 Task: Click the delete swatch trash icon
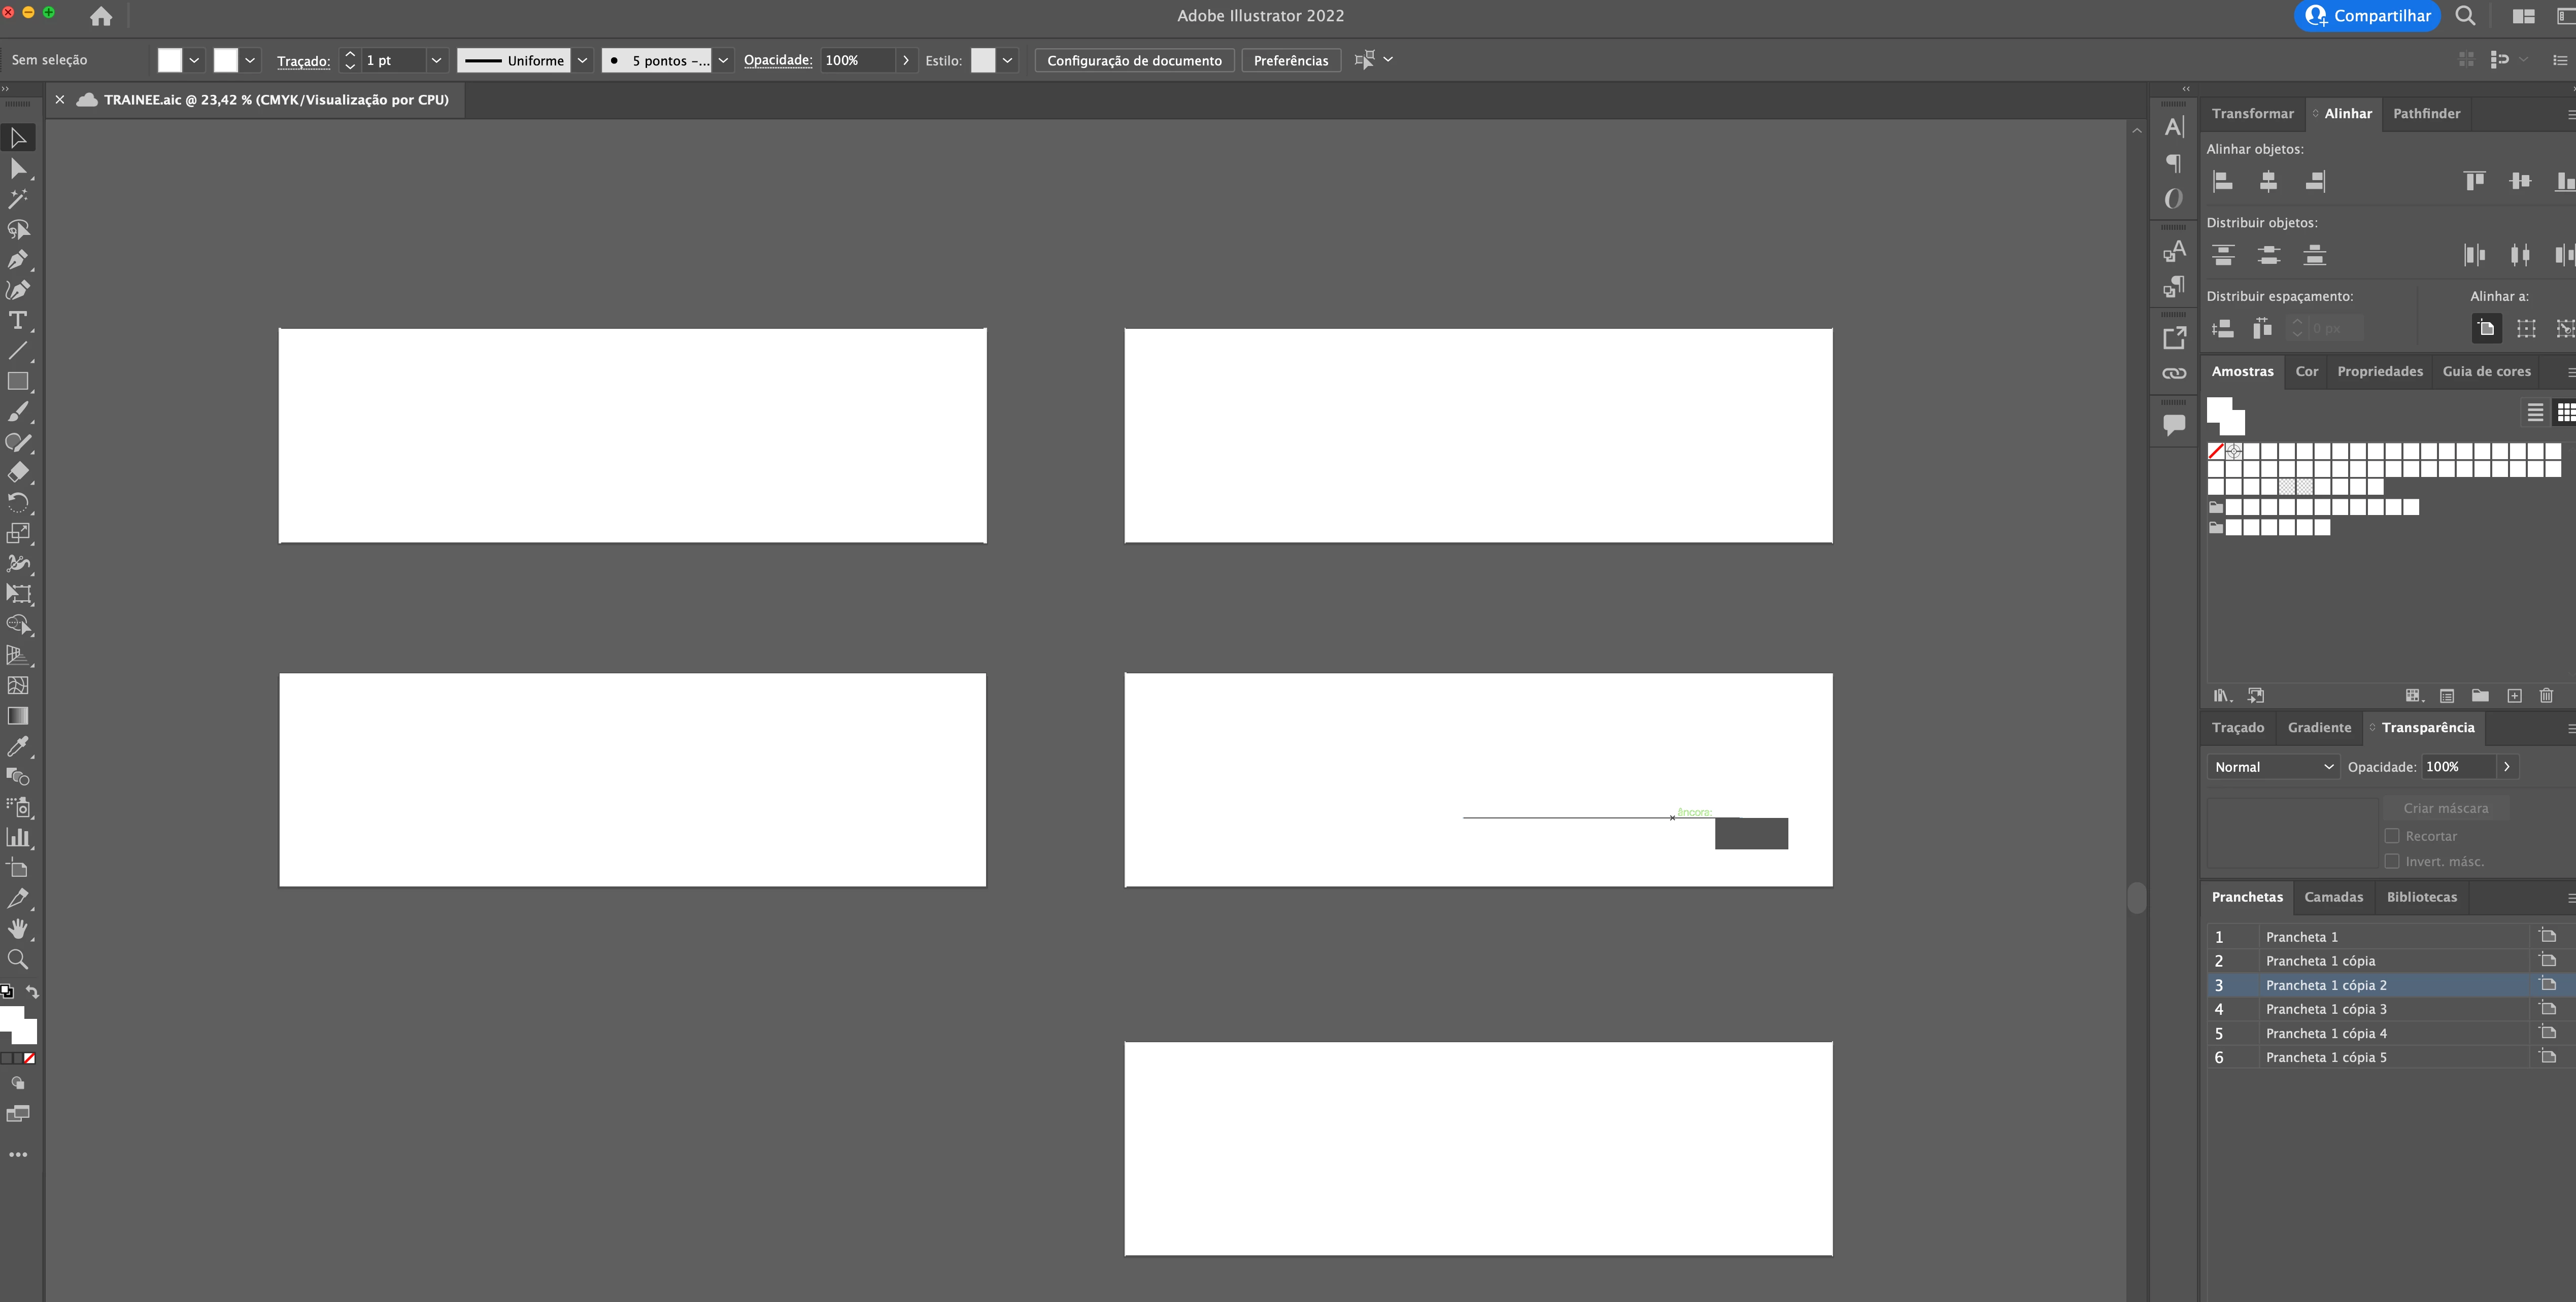pyautogui.click(x=2546, y=696)
